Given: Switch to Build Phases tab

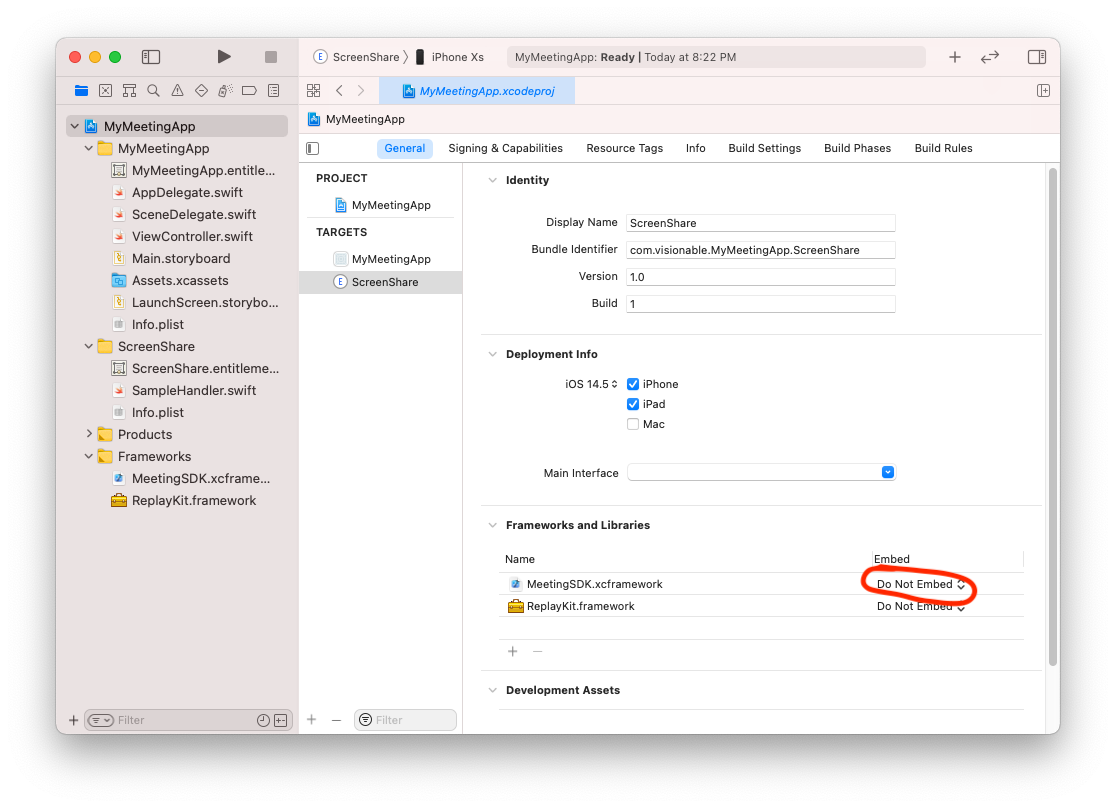Looking at the screenshot, I should click(x=857, y=148).
